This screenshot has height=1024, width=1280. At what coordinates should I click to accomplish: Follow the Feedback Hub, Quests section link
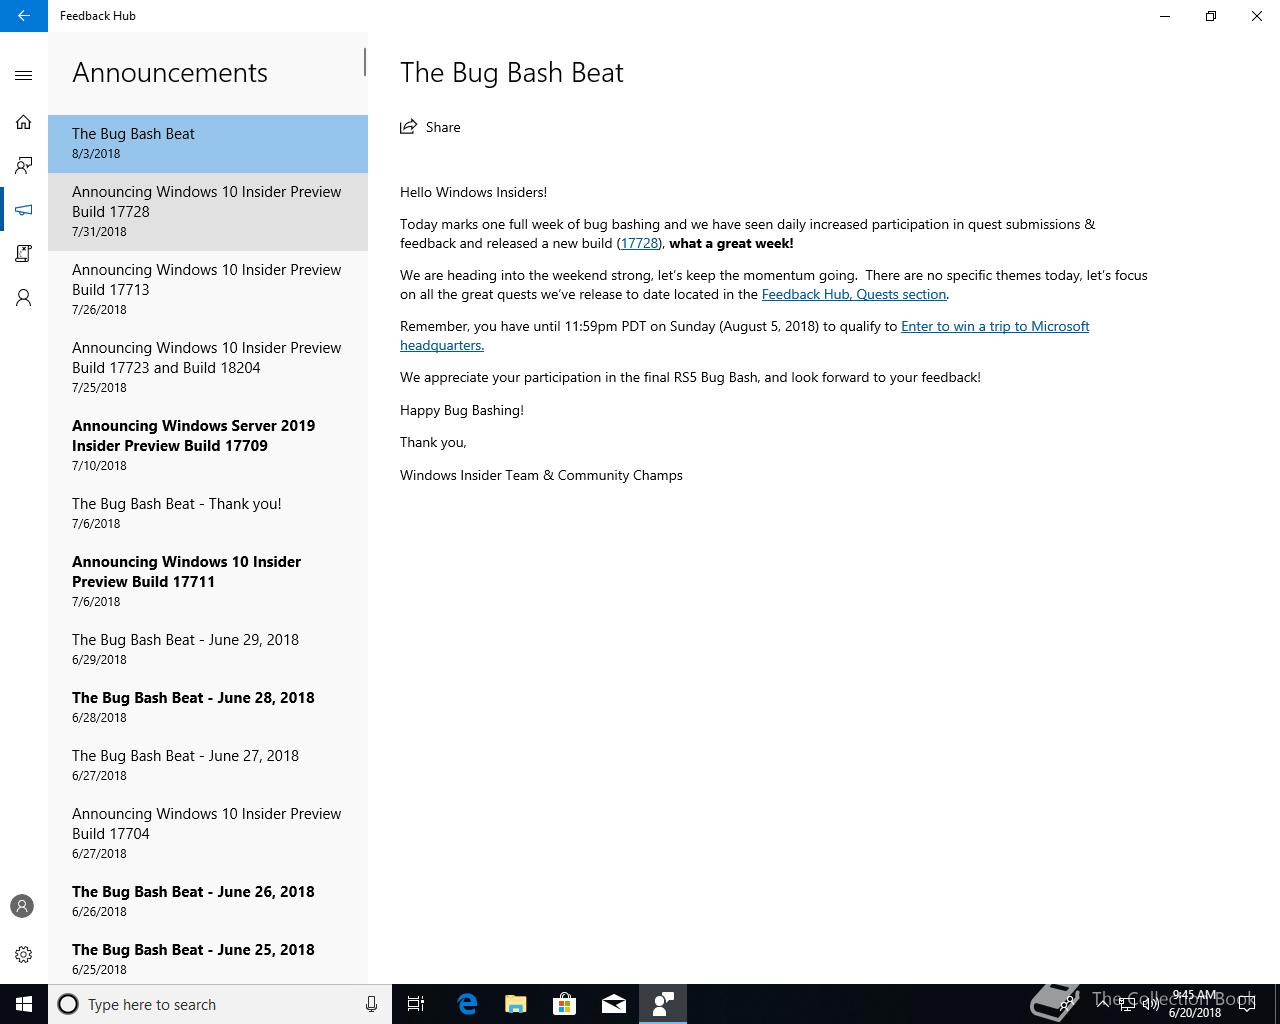pyautogui.click(x=854, y=294)
